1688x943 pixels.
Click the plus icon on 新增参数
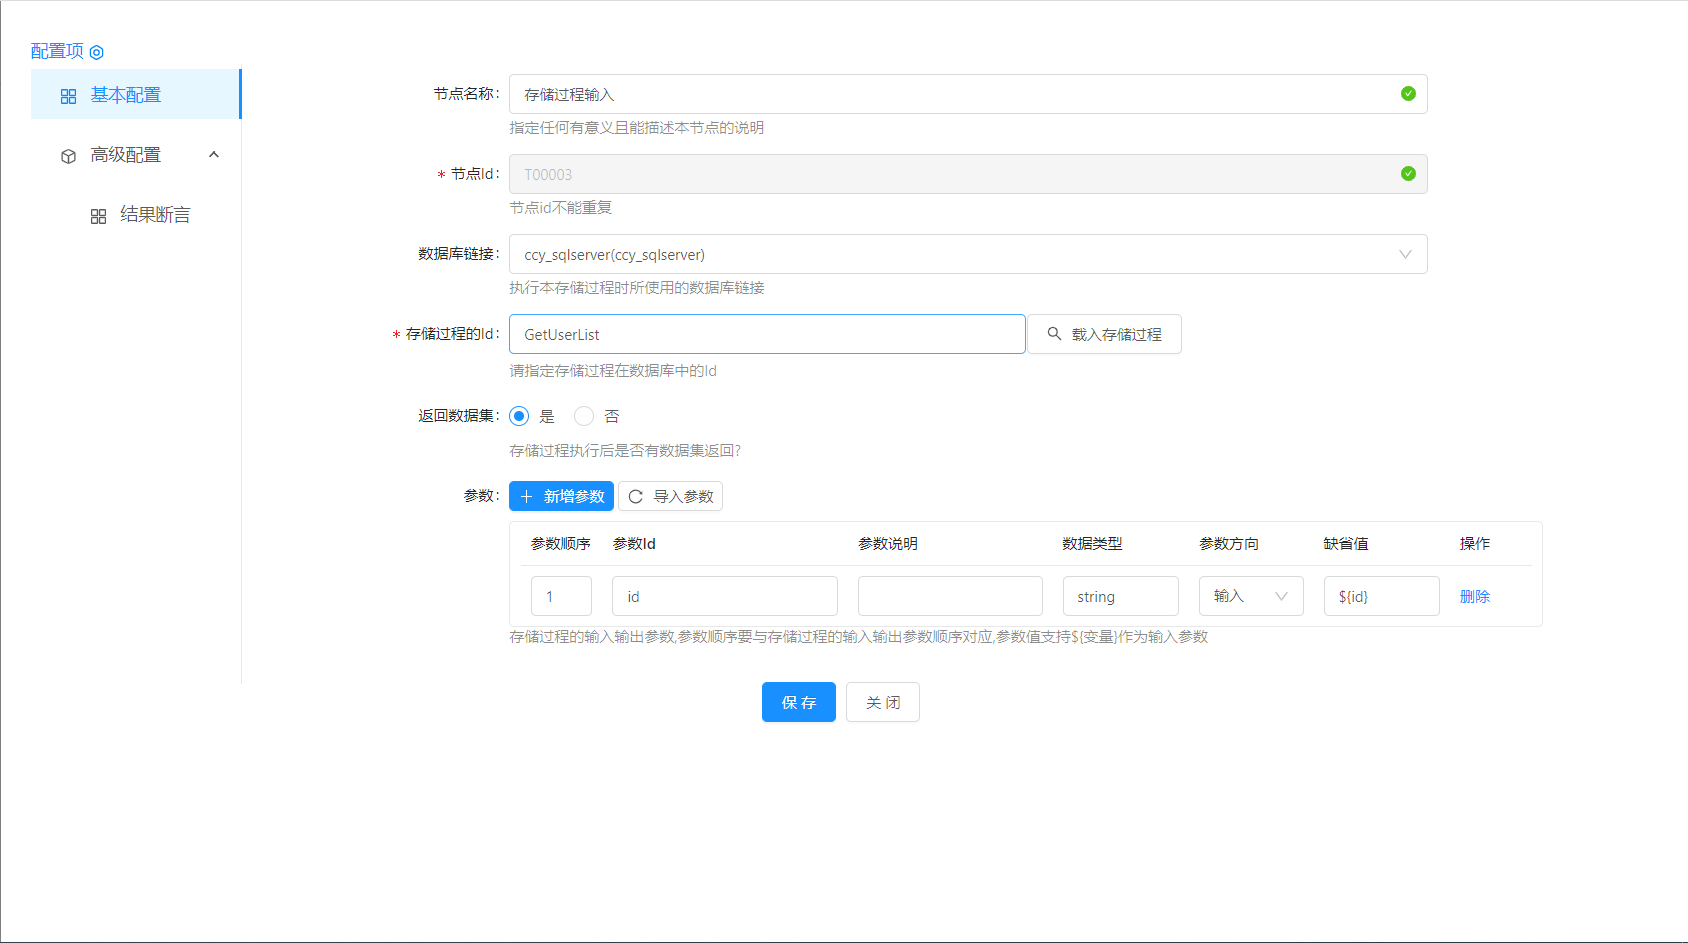pos(527,497)
